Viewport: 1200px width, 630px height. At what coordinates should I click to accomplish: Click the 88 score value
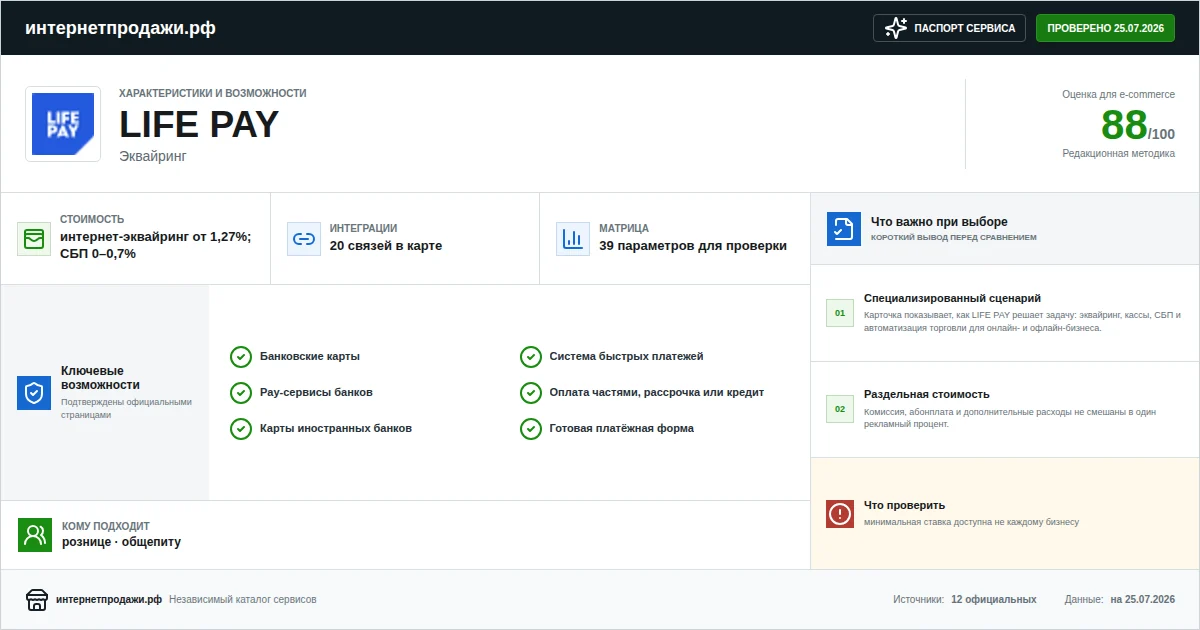1124,125
